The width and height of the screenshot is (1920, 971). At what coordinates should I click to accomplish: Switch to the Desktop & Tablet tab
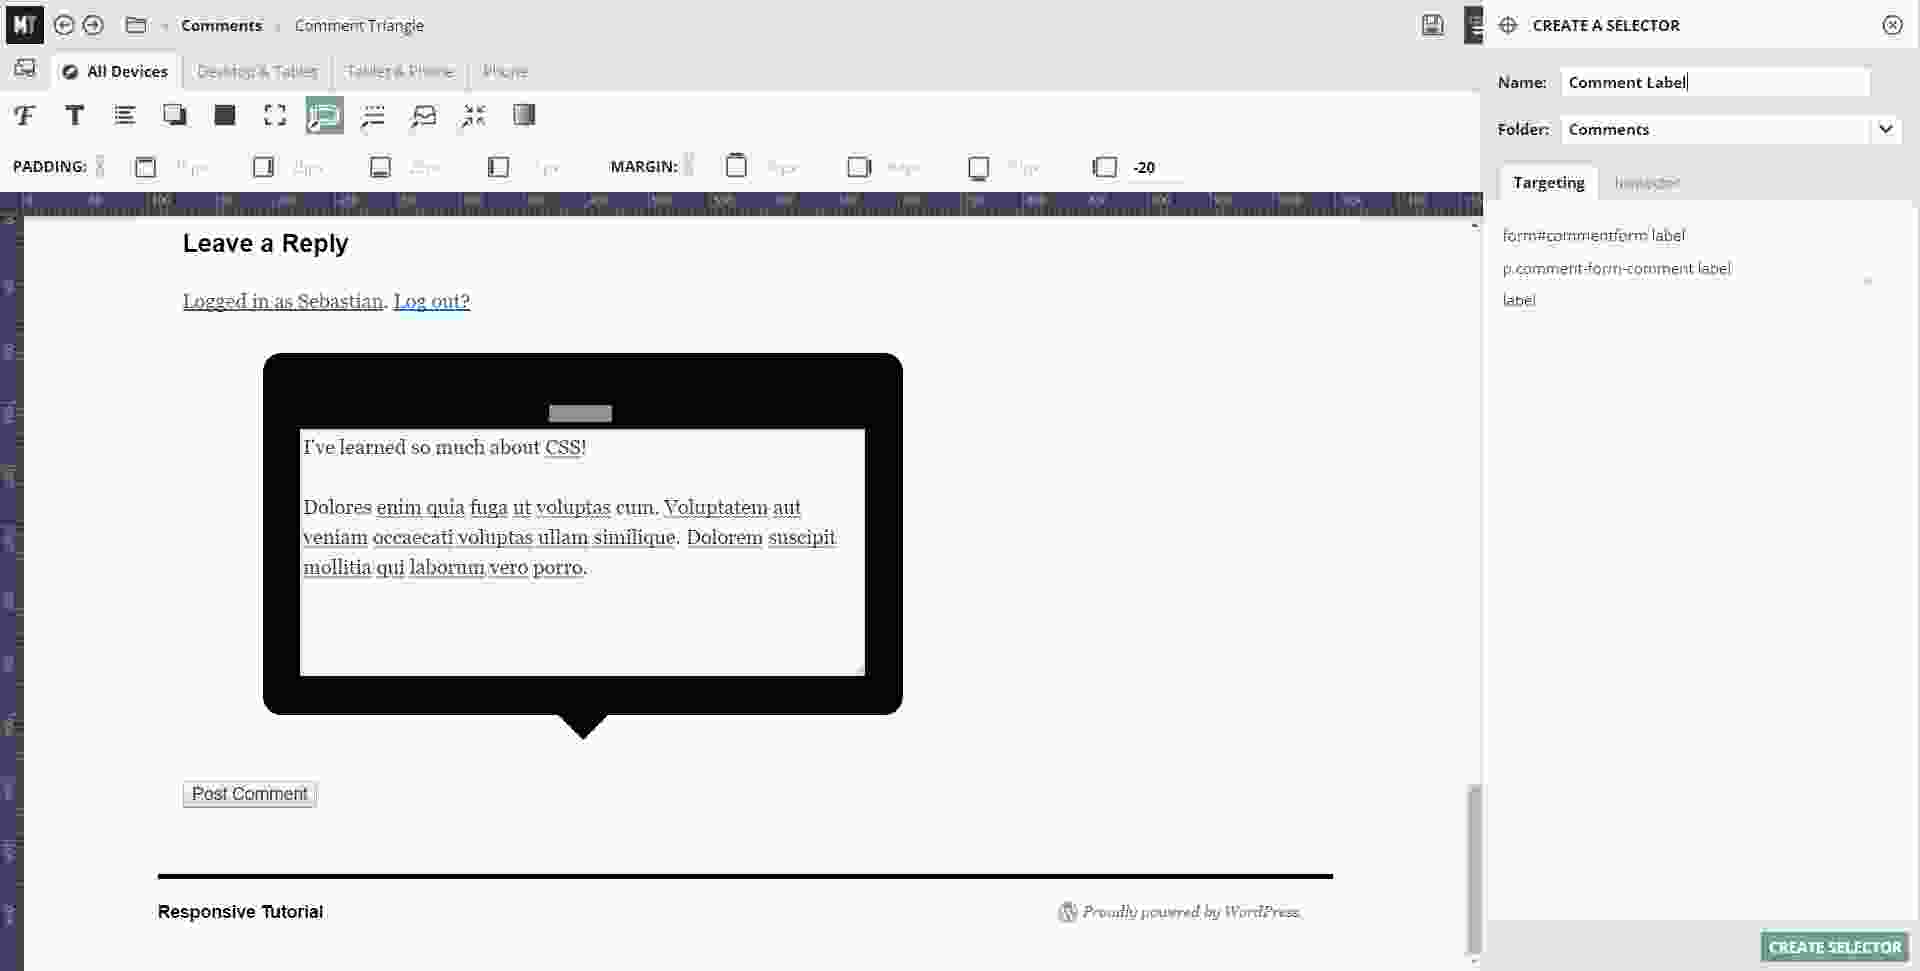click(x=257, y=72)
